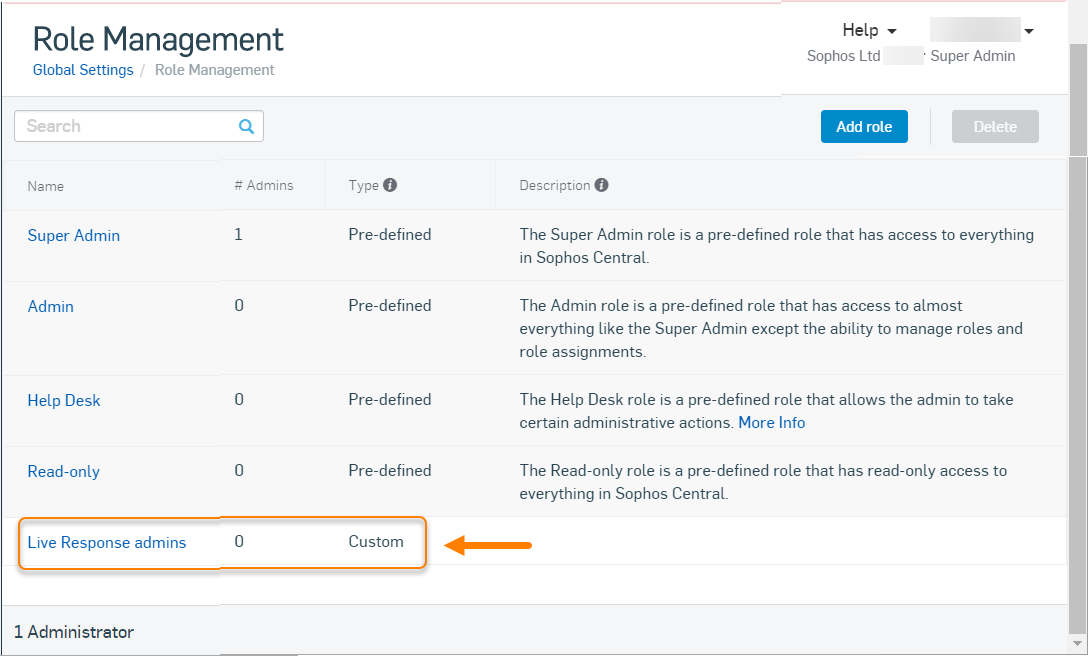Click the info icon next to Type
Image resolution: width=1088 pixels, height=656 pixels.
coord(390,185)
